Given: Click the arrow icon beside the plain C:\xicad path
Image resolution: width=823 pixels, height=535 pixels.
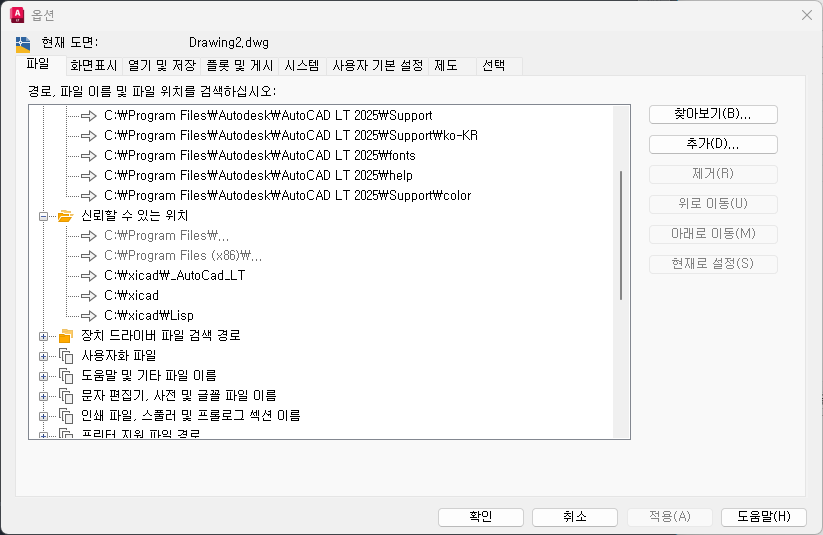Looking at the screenshot, I should [x=89, y=296].
